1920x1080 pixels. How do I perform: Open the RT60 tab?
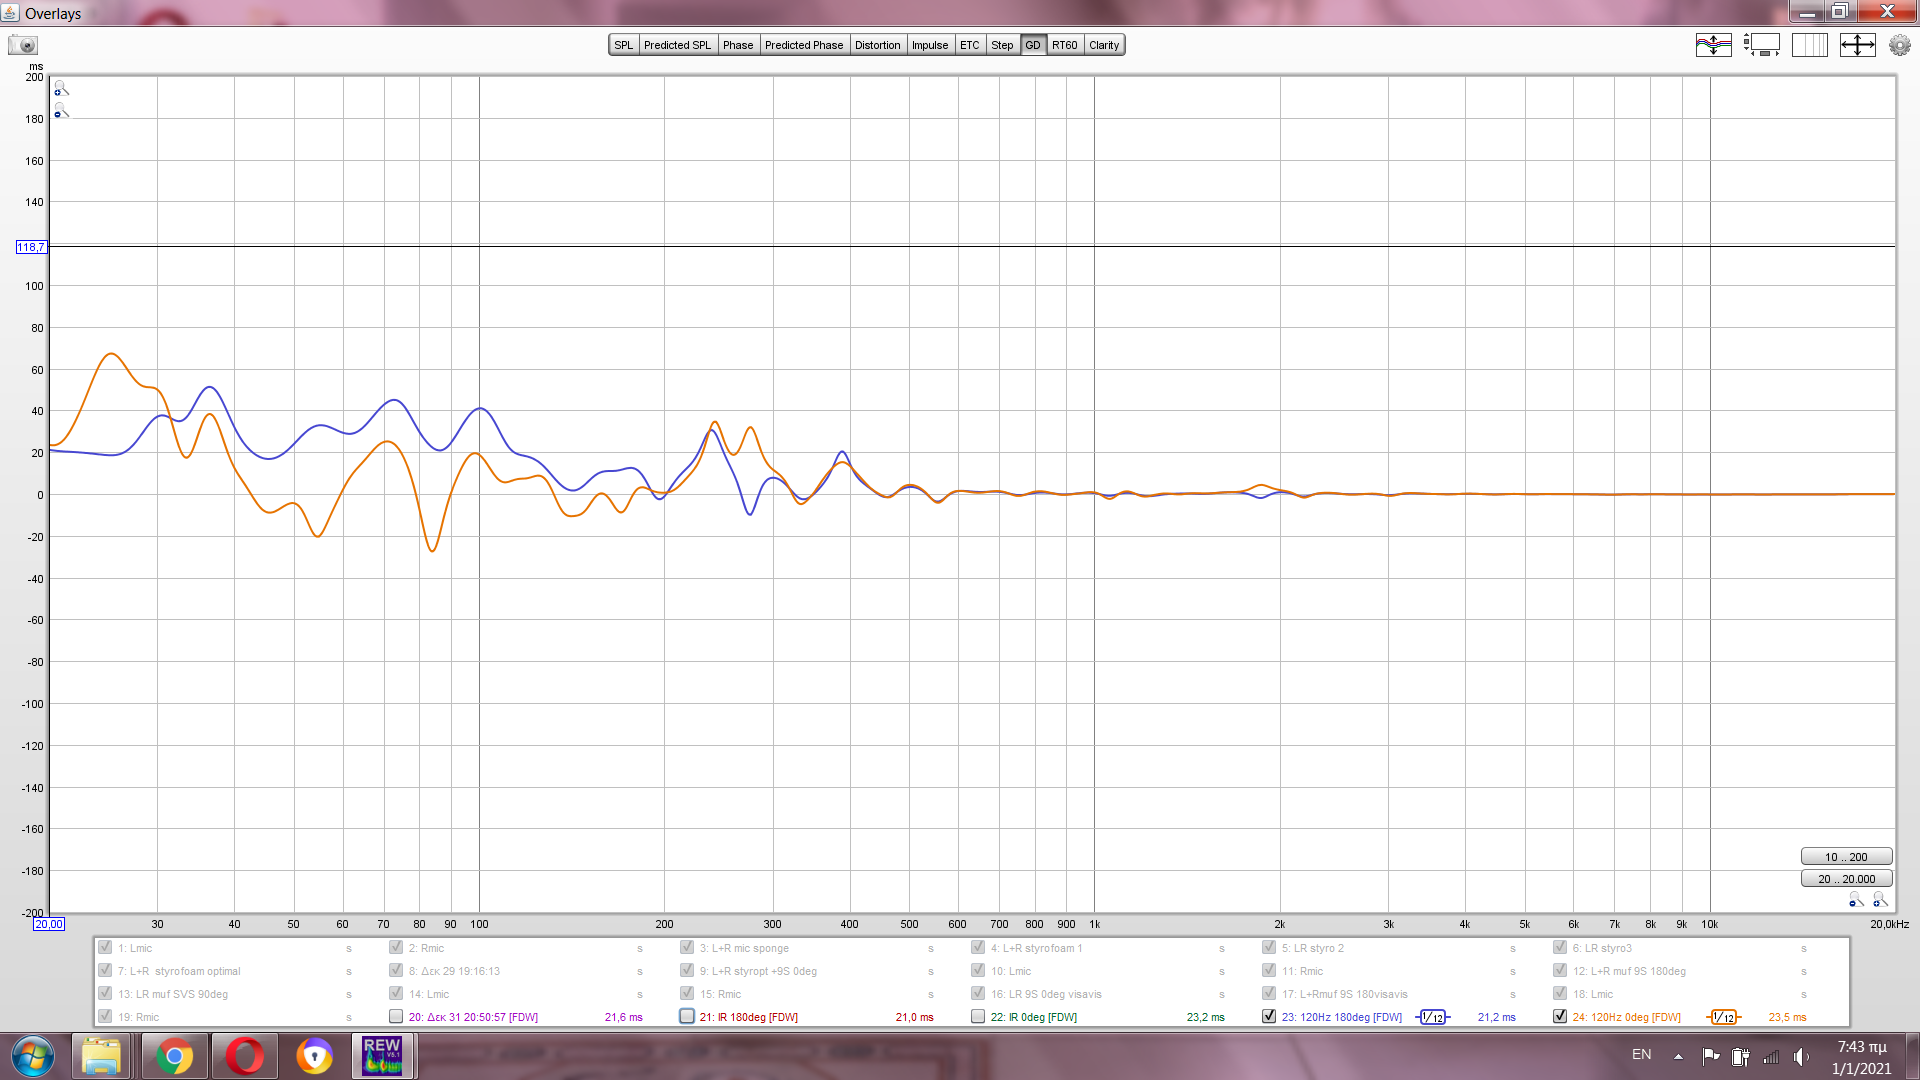click(x=1064, y=45)
